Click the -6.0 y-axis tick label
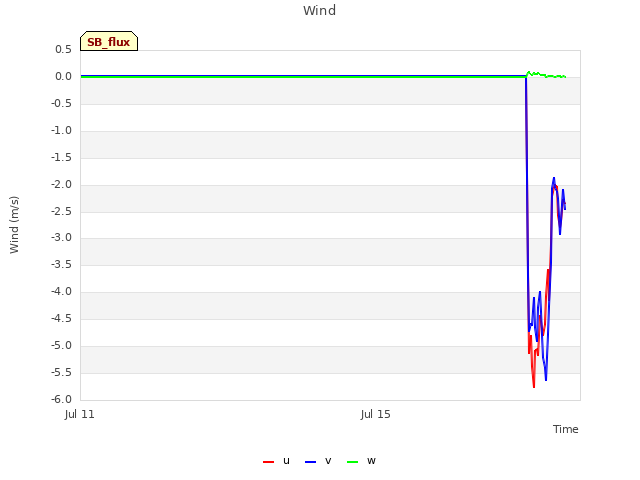This screenshot has height=480, width=640. [x=61, y=399]
